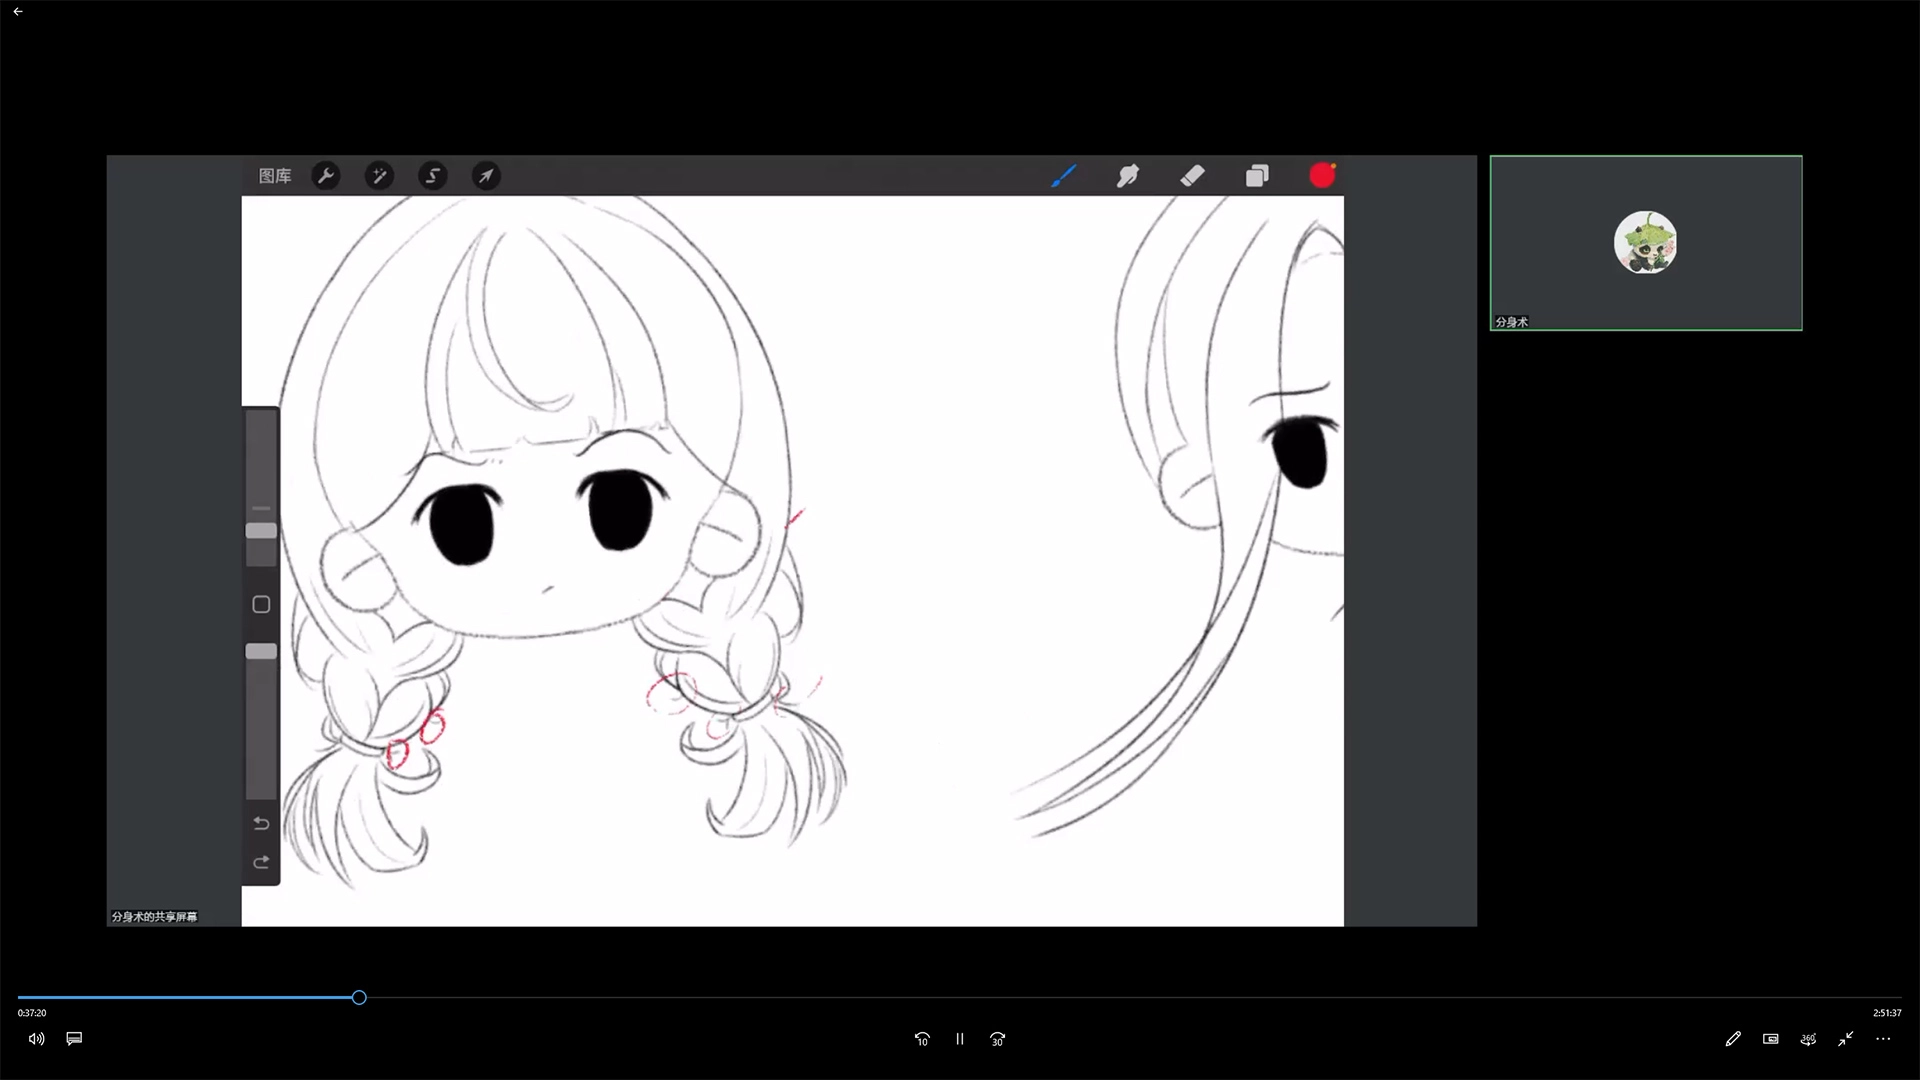
Task: Select the Transform arrow tool
Action: tap(486, 176)
